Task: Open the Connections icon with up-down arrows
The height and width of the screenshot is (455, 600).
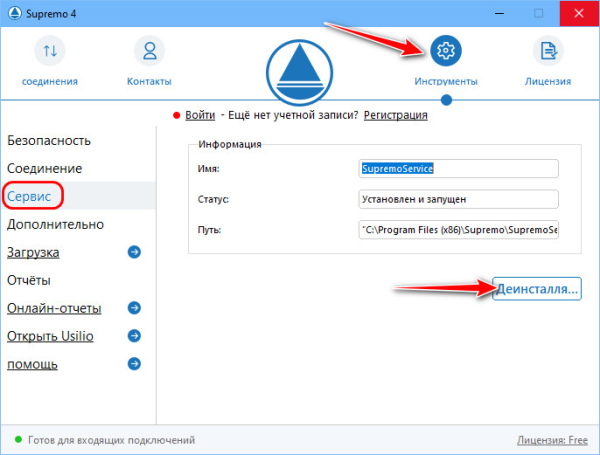Action: coord(50,51)
